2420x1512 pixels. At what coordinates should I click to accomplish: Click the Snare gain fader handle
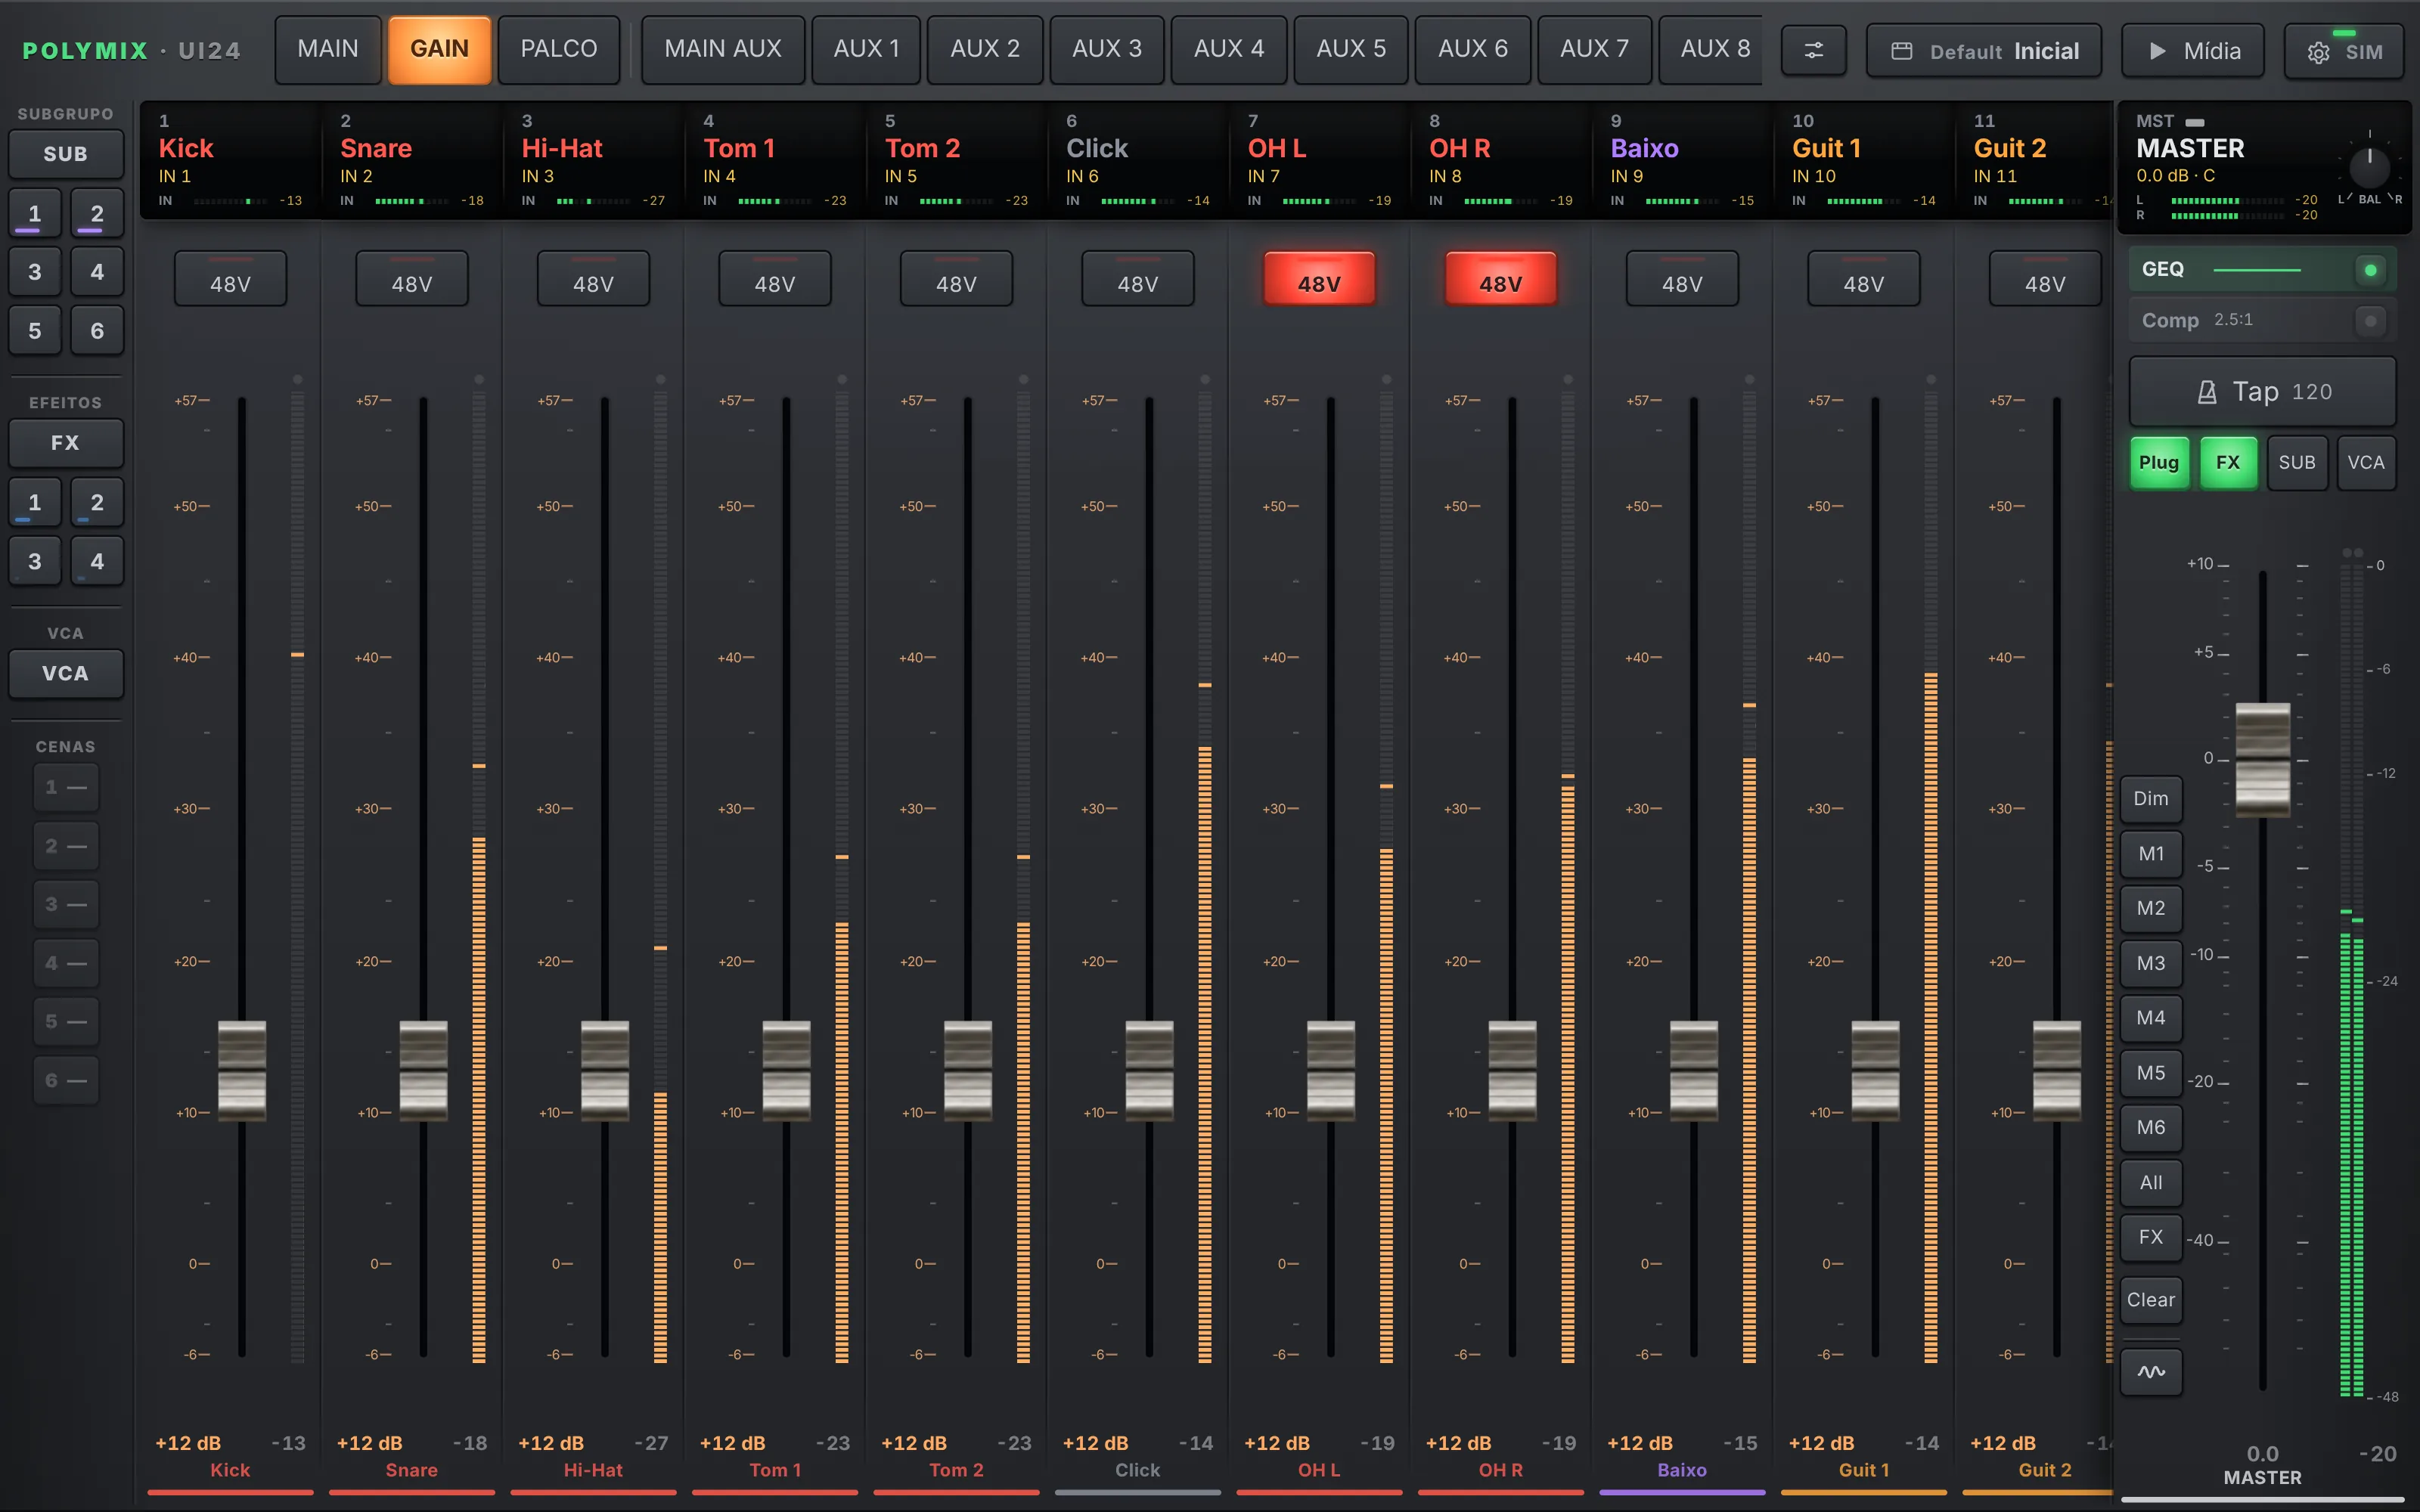click(423, 1070)
